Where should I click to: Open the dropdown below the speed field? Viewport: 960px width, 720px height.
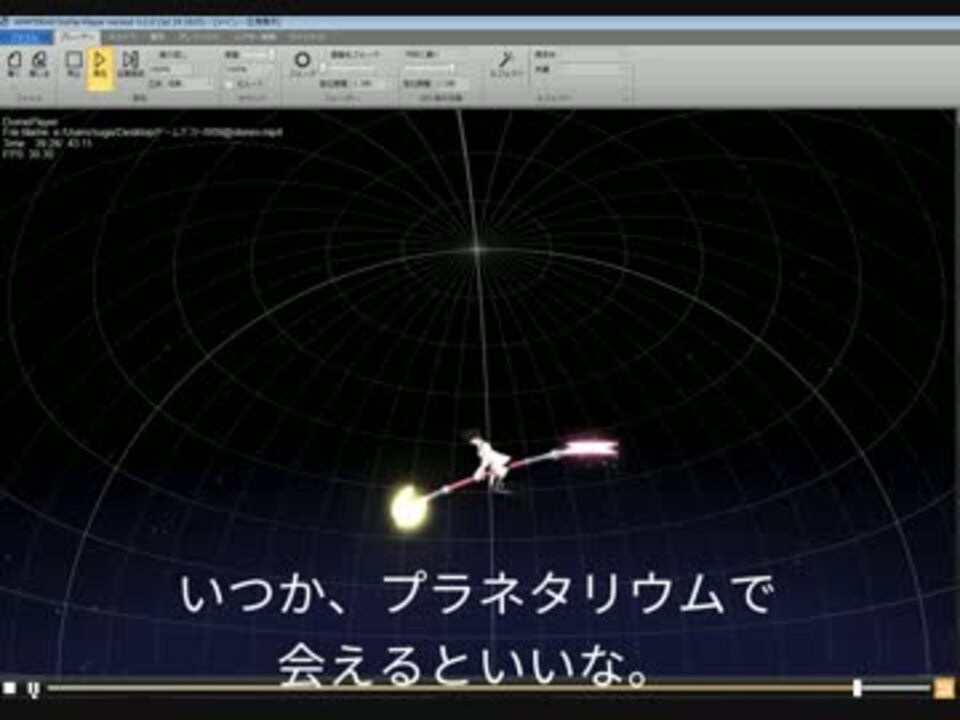pyautogui.click(x=182, y=83)
